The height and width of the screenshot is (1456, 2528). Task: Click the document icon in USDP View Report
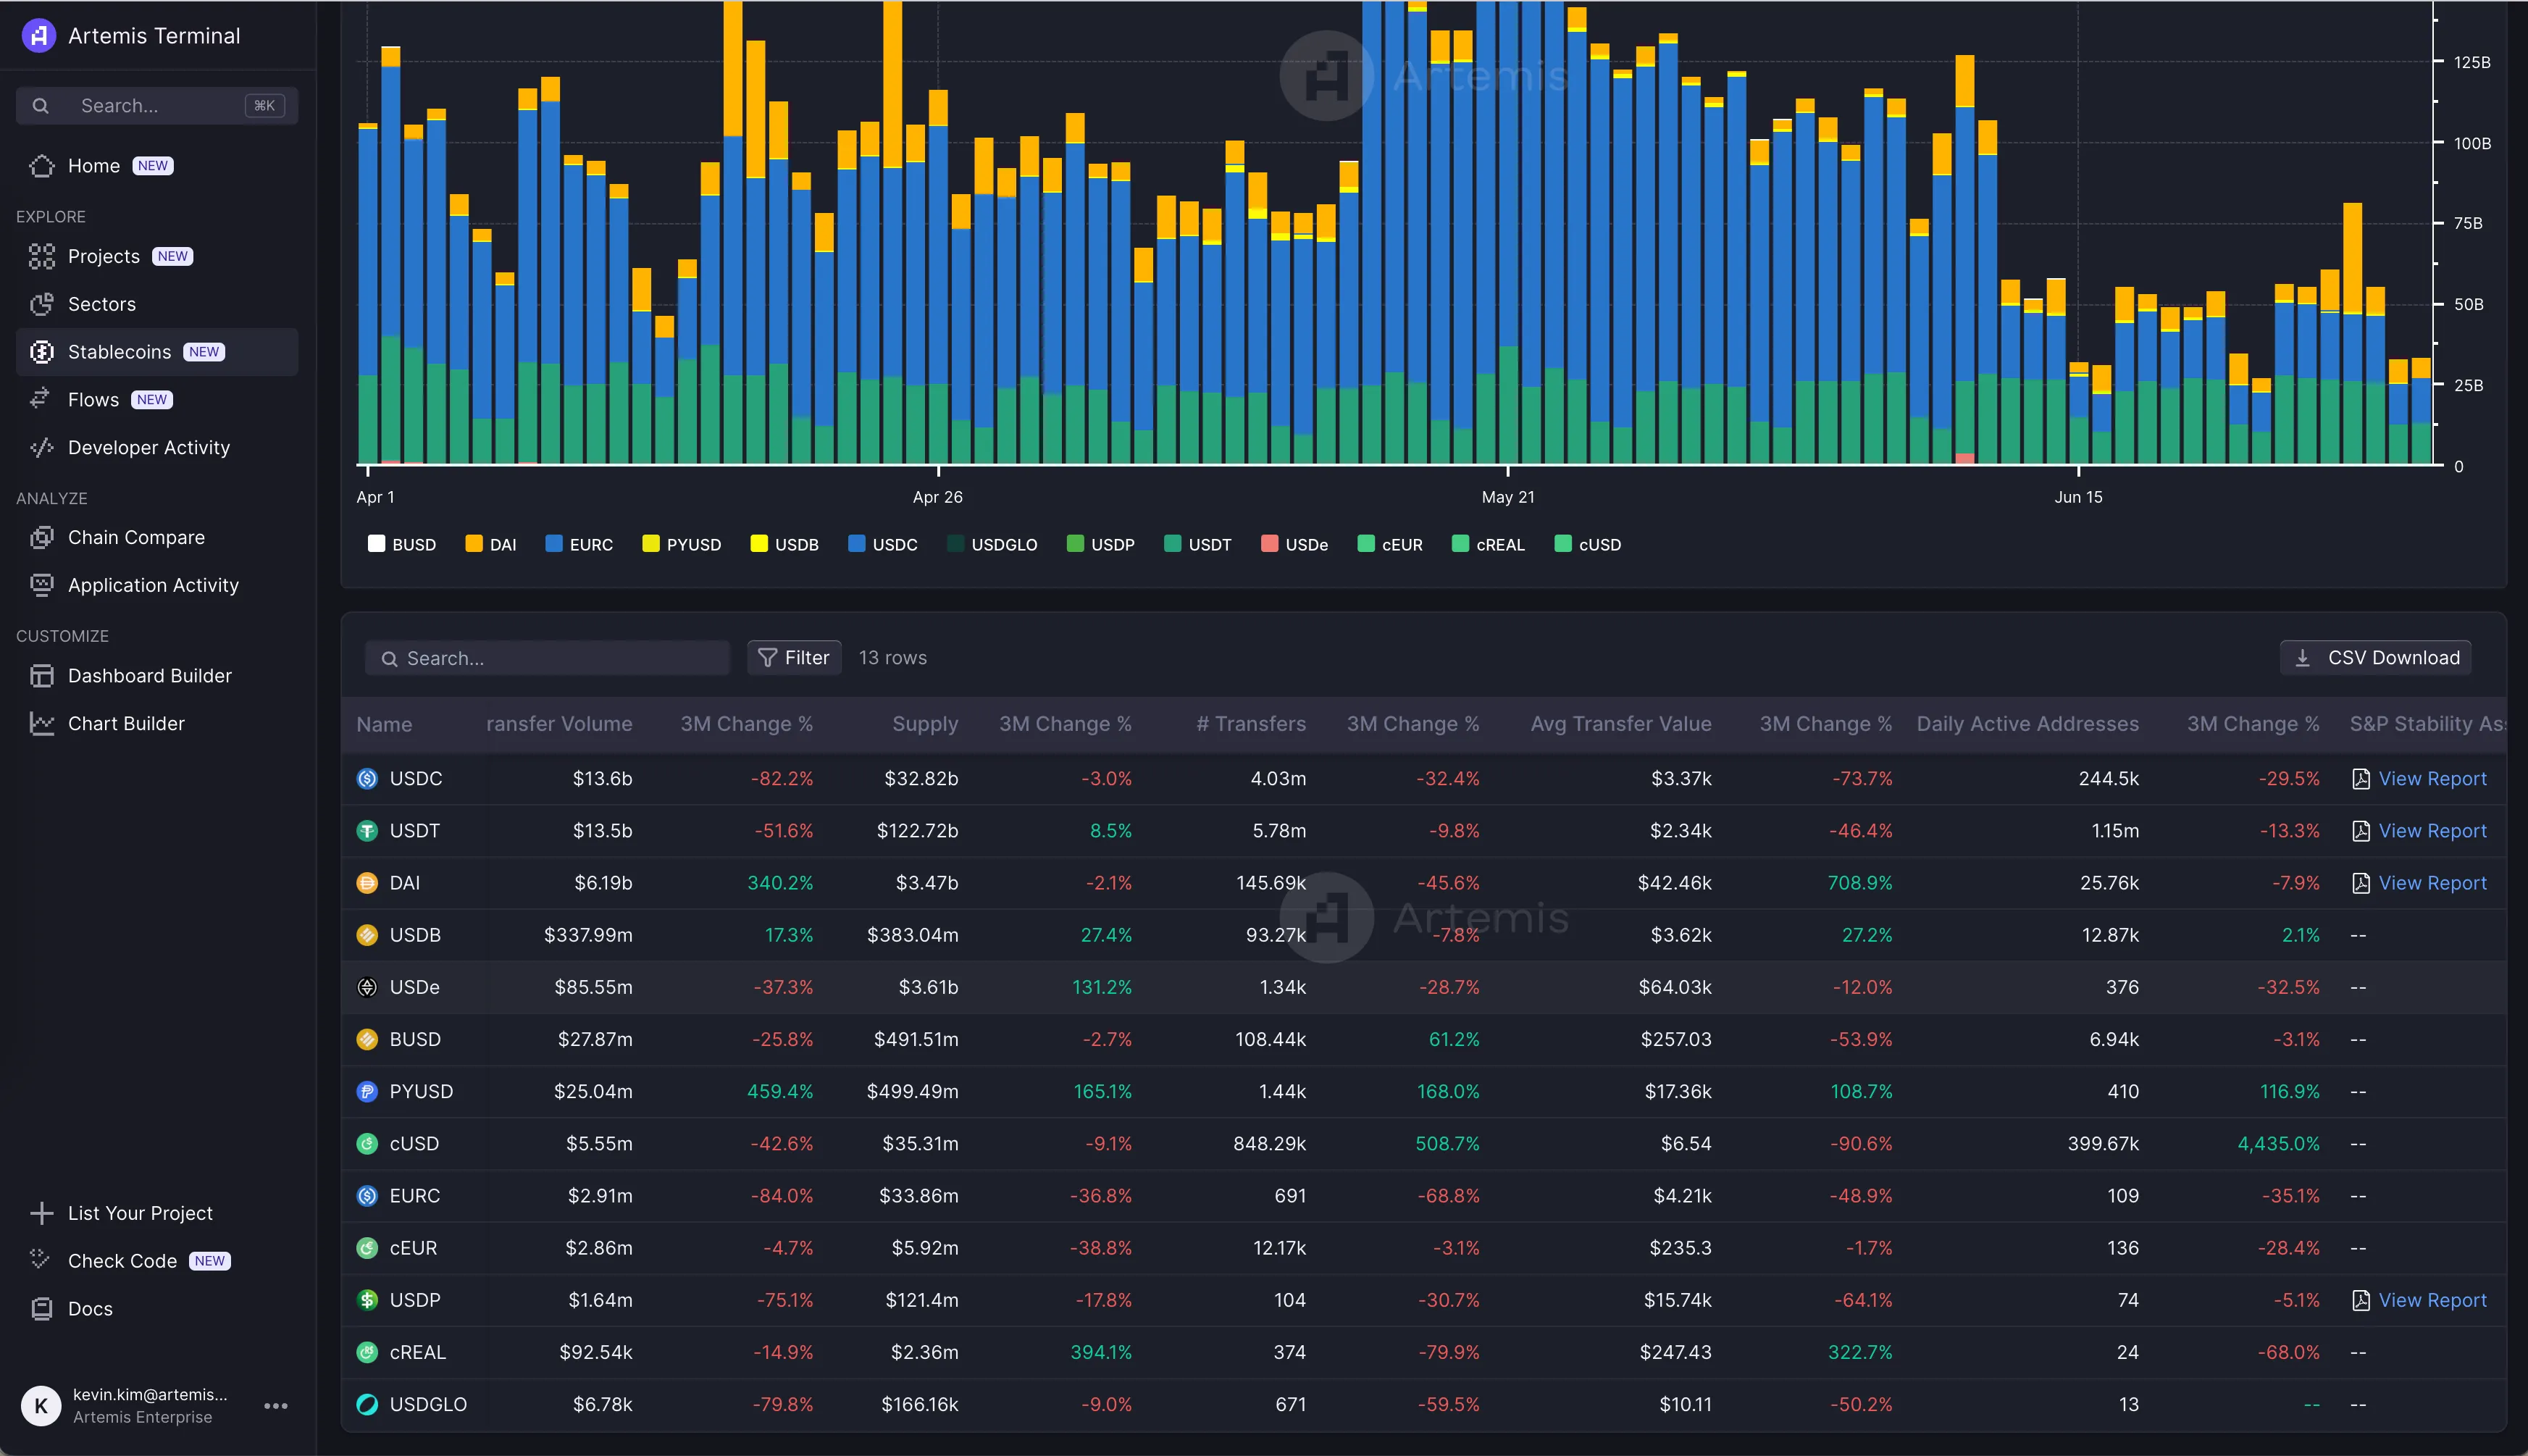coord(2361,1301)
